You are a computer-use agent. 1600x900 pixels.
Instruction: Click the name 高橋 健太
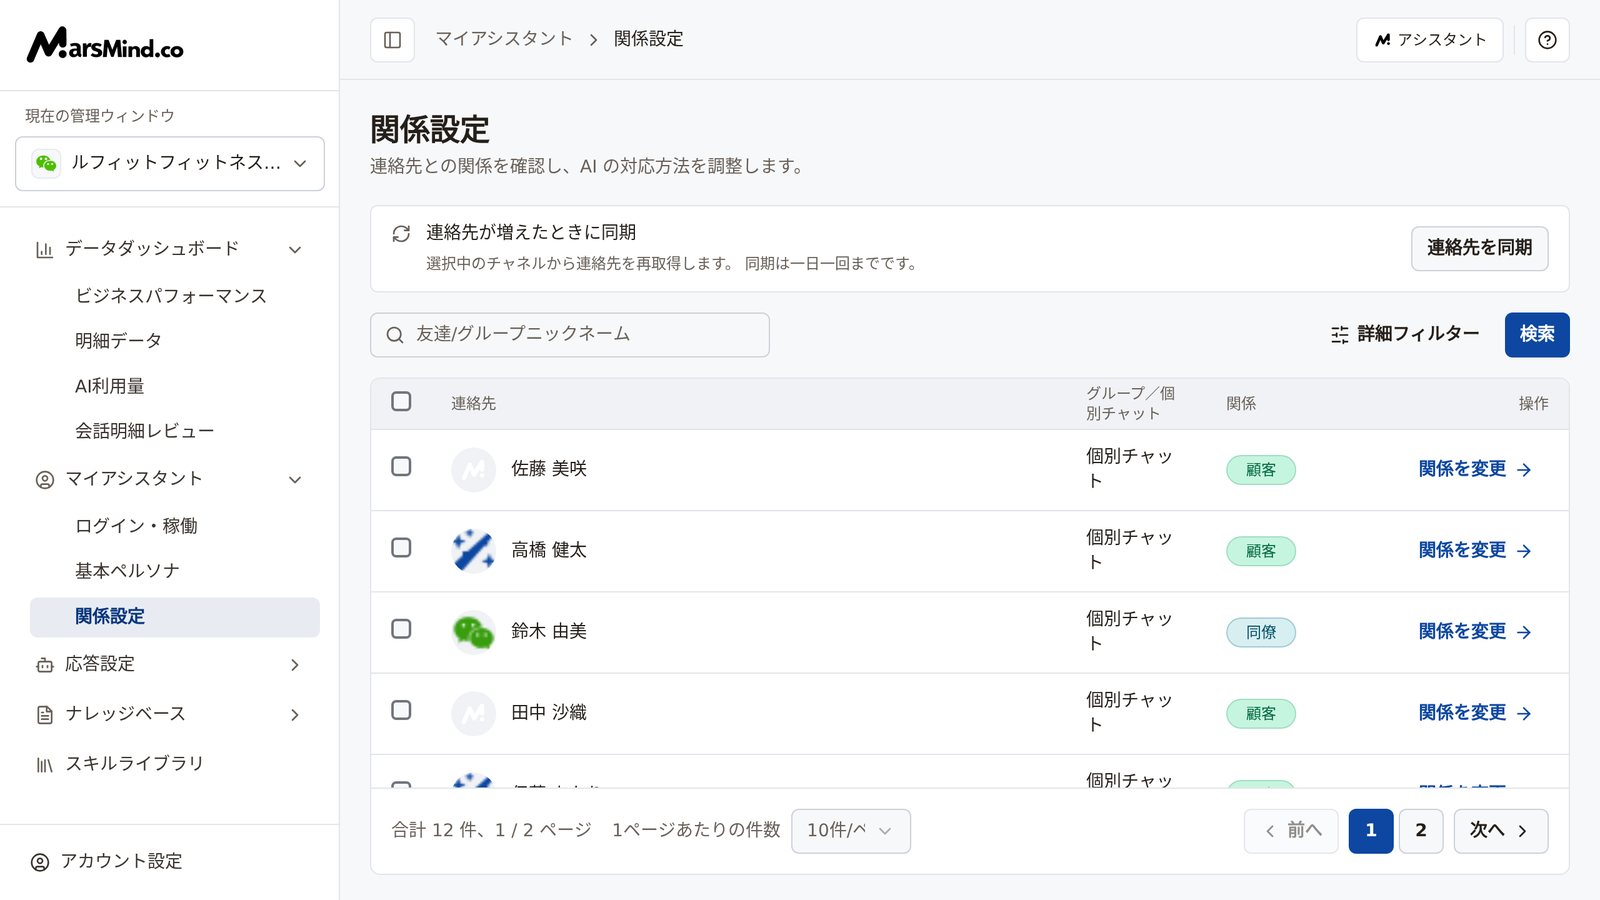(549, 551)
